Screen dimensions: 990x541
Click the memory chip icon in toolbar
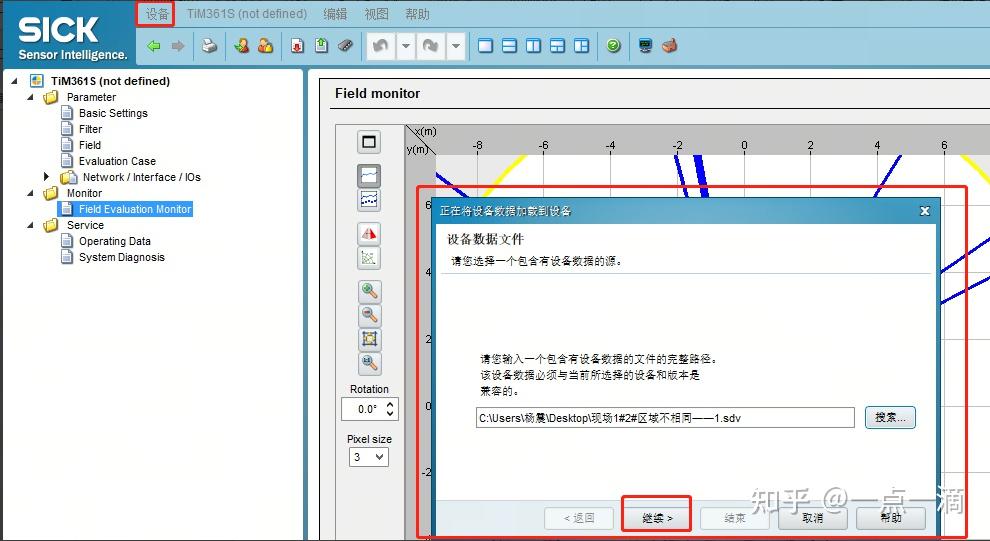[345, 46]
